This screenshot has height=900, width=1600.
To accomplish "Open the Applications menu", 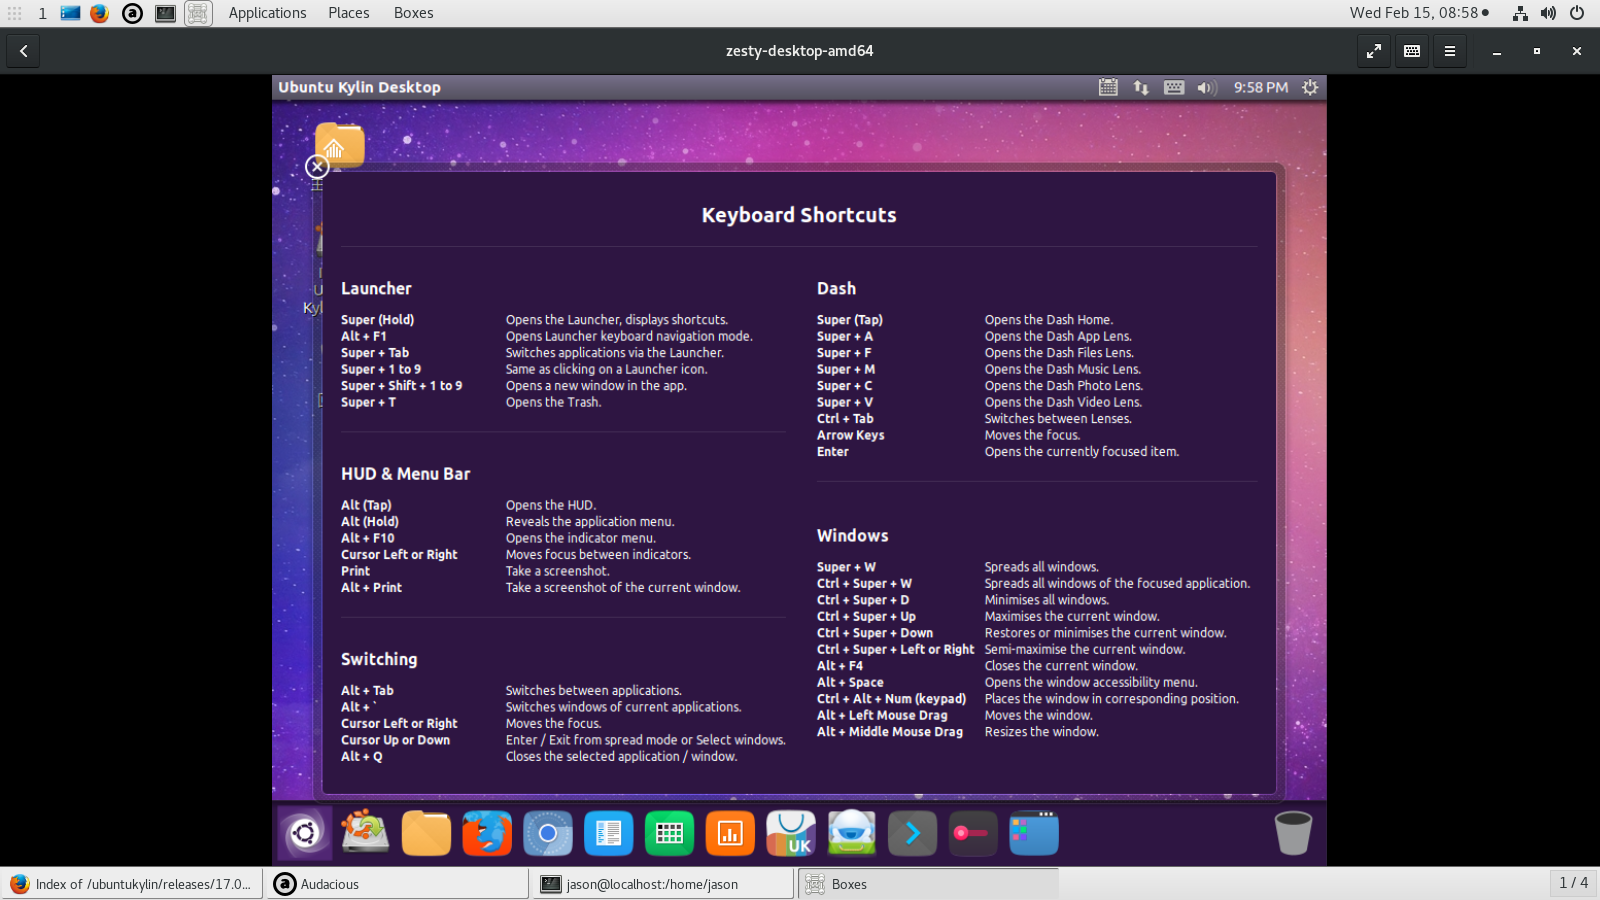I will pos(267,13).
